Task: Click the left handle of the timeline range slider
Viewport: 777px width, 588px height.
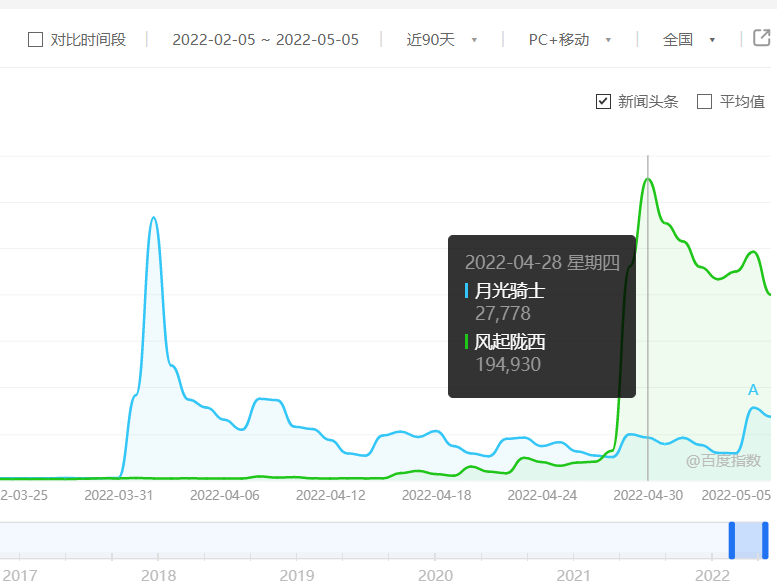Action: (731, 540)
